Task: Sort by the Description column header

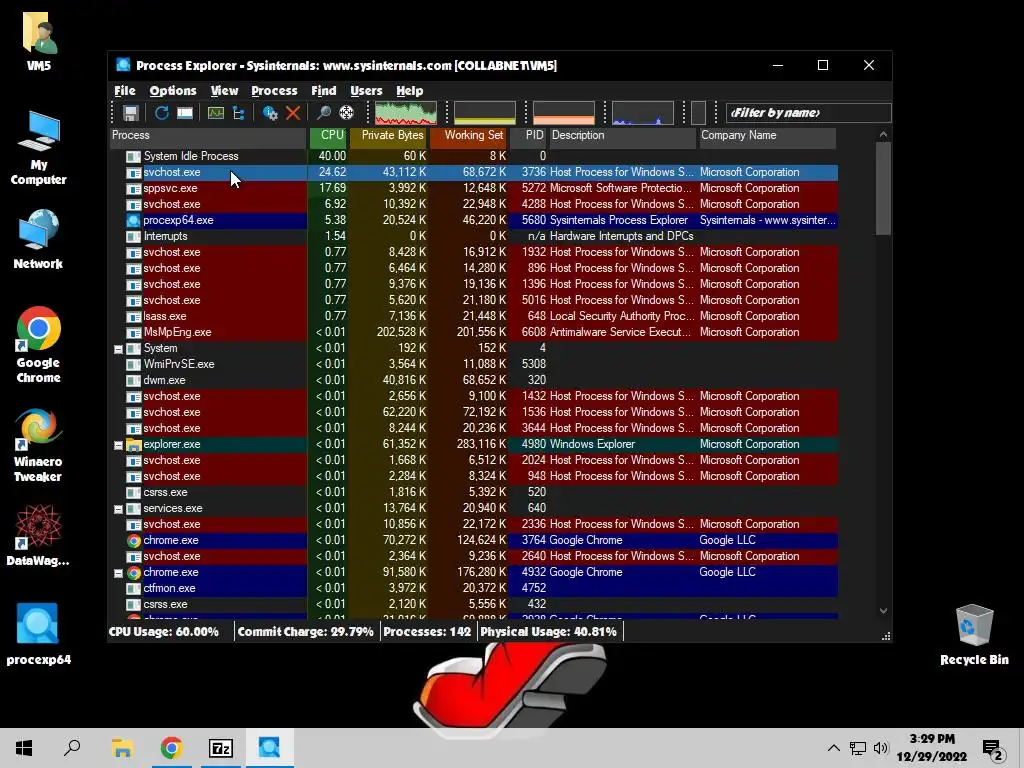Action: click(x=622, y=136)
